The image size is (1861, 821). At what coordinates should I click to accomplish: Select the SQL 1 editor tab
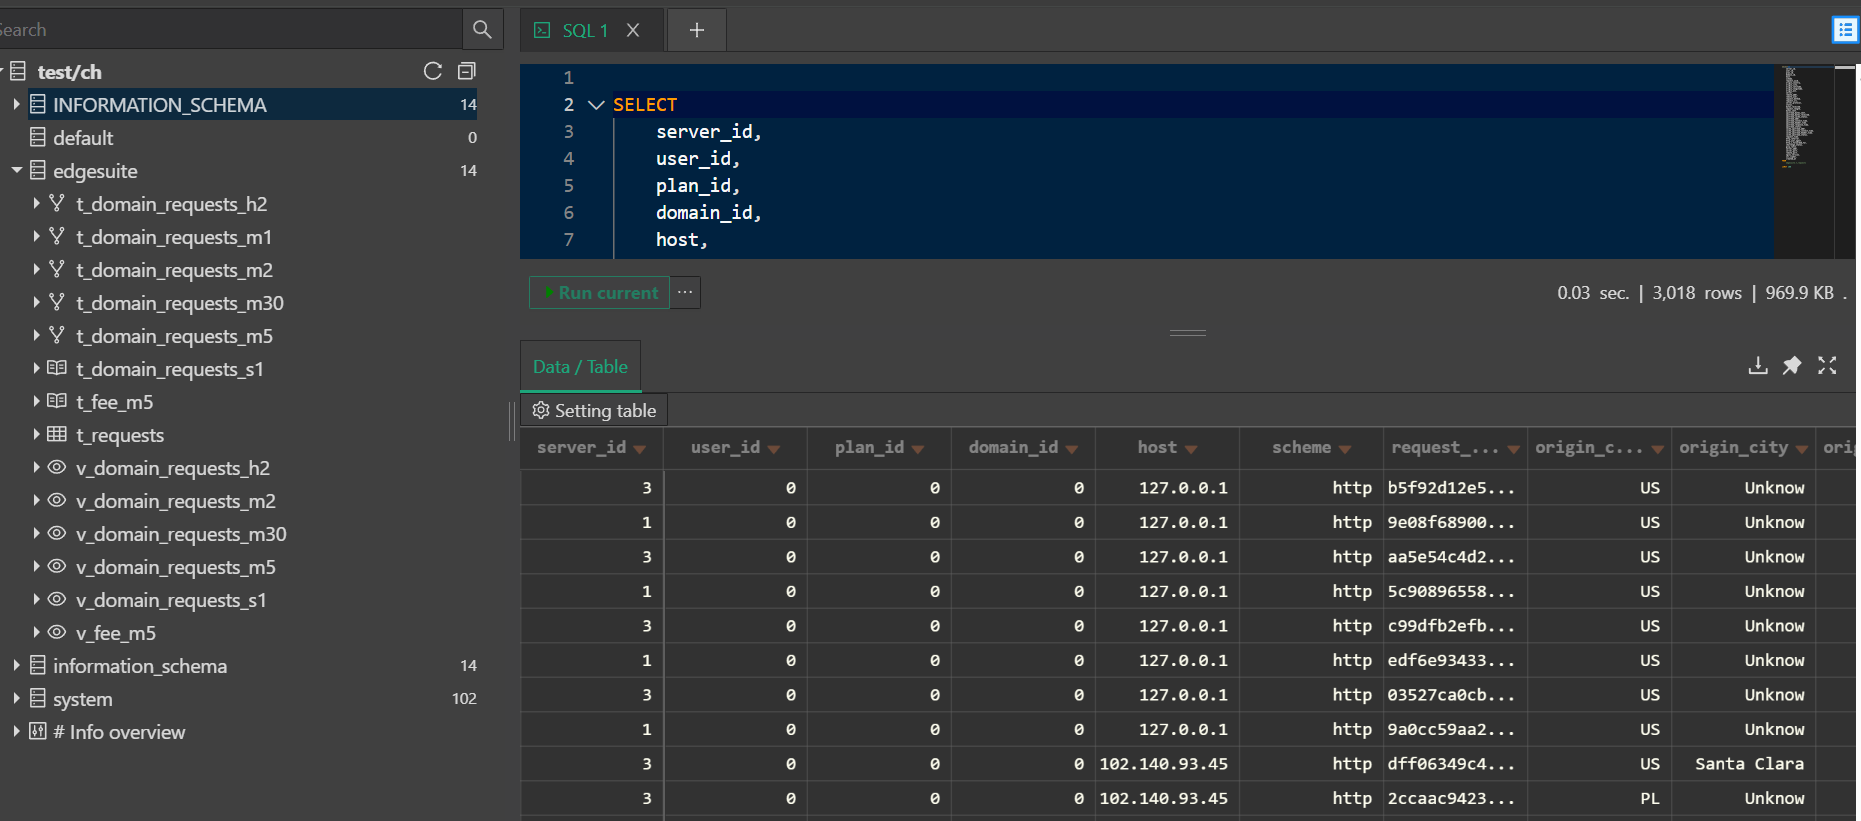coord(584,30)
